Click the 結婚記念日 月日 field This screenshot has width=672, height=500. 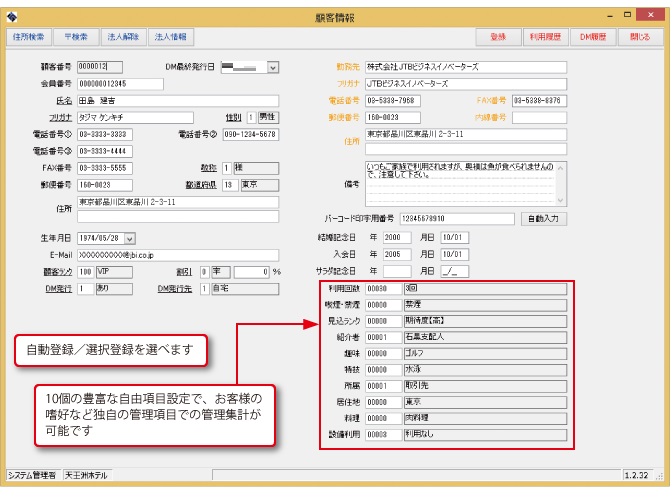[455, 238]
